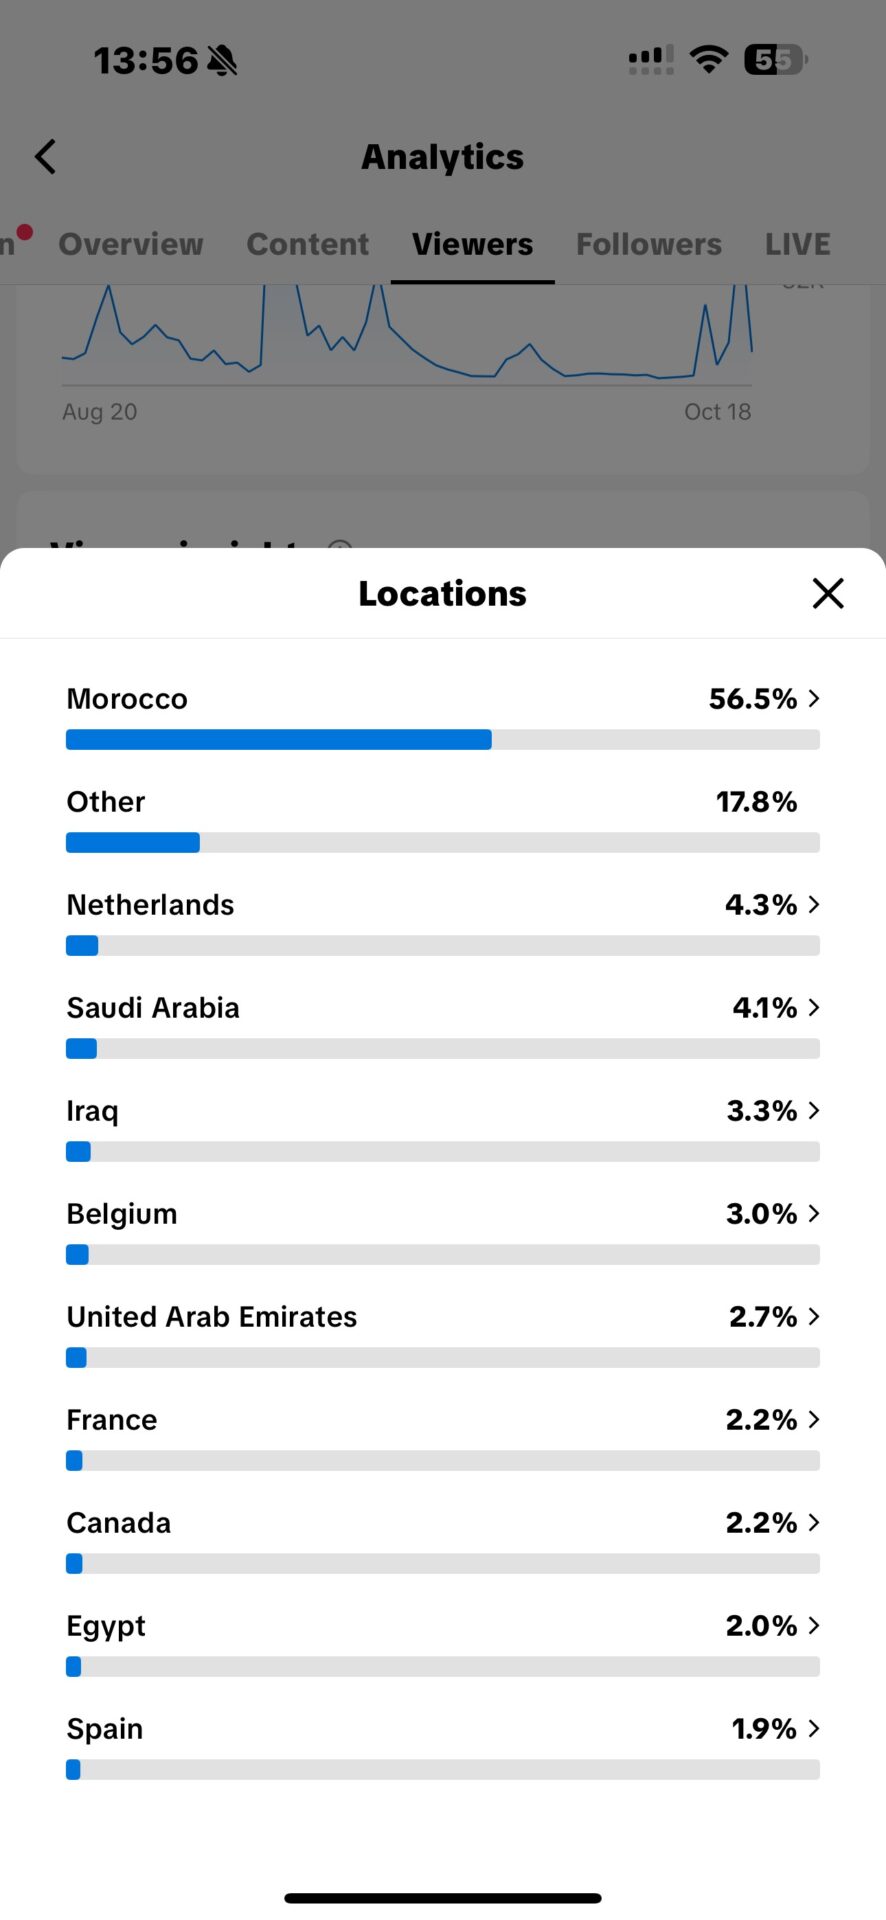Expand Morocco location details chevron

pos(814,698)
